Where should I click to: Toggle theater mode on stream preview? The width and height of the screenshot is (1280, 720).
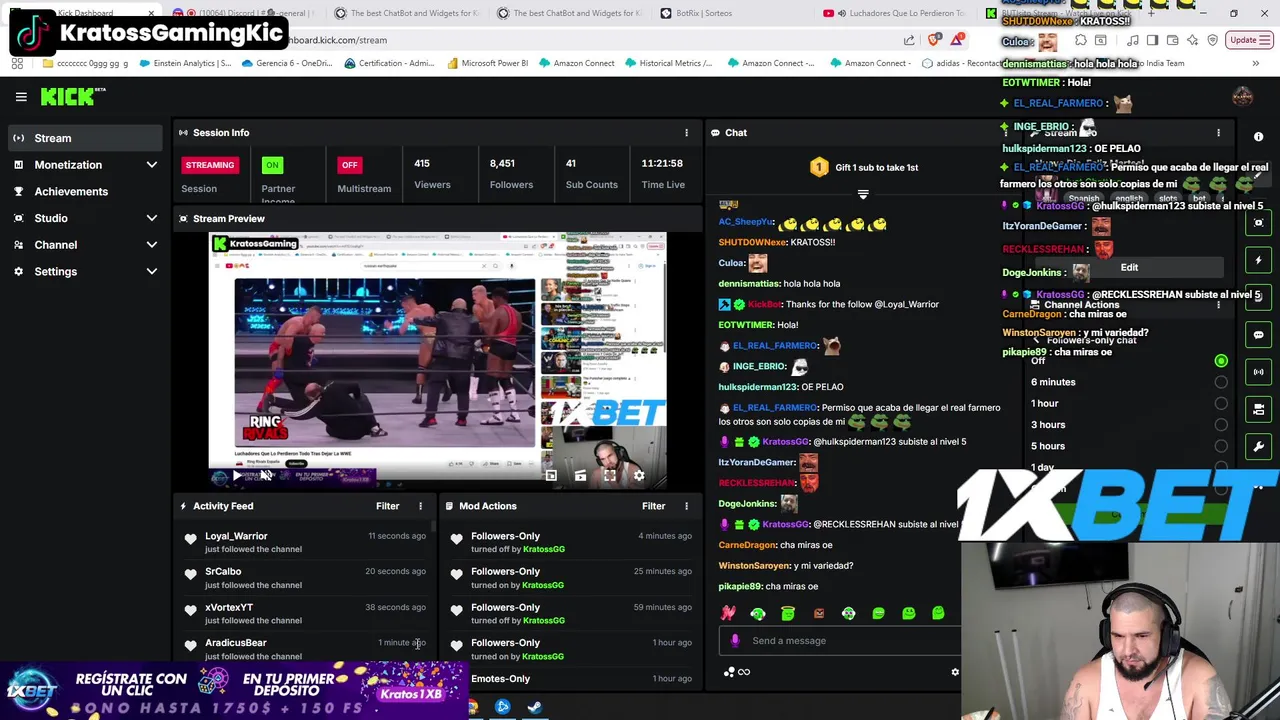point(580,476)
